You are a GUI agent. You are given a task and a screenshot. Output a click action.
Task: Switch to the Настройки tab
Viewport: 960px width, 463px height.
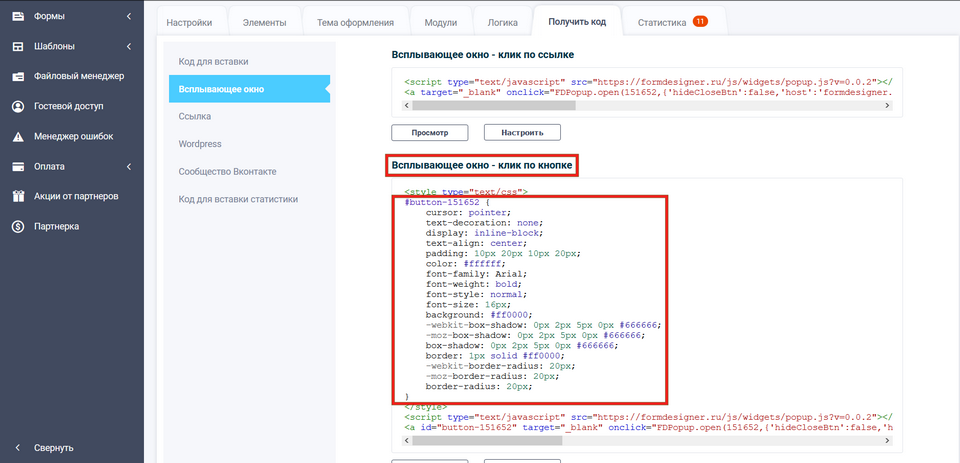pyautogui.click(x=189, y=22)
